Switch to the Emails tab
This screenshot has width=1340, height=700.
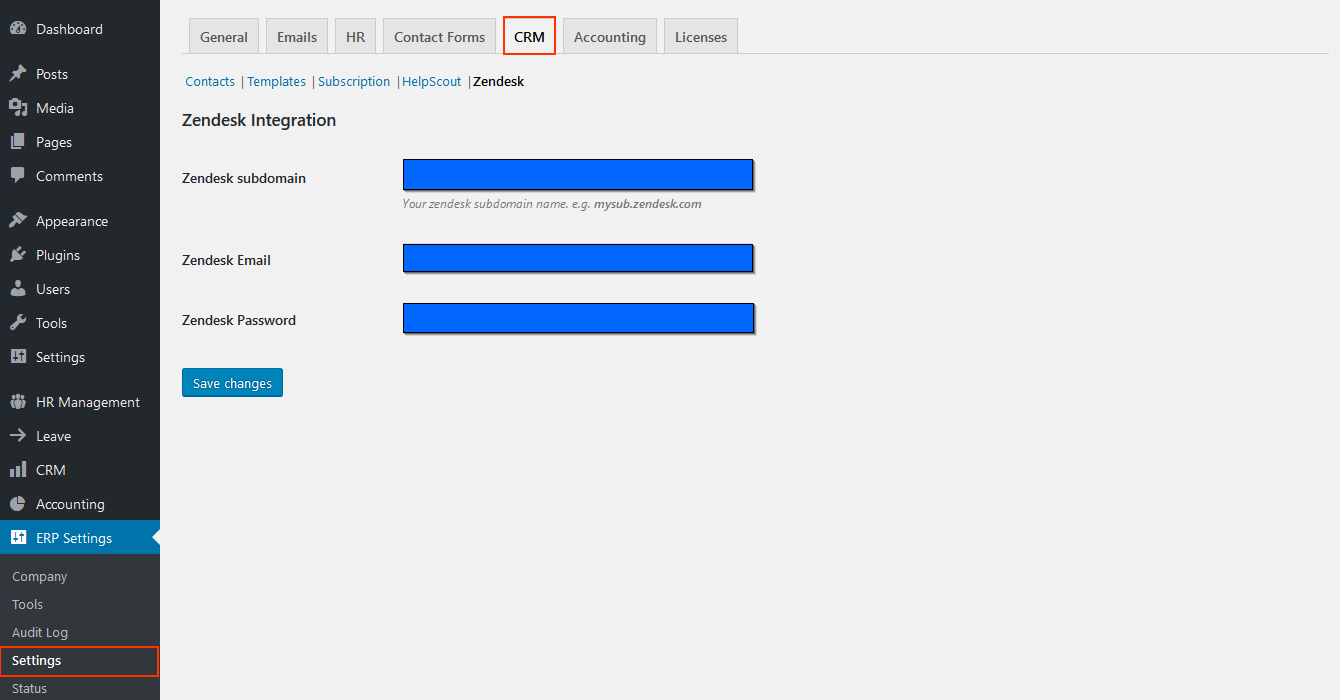point(297,36)
